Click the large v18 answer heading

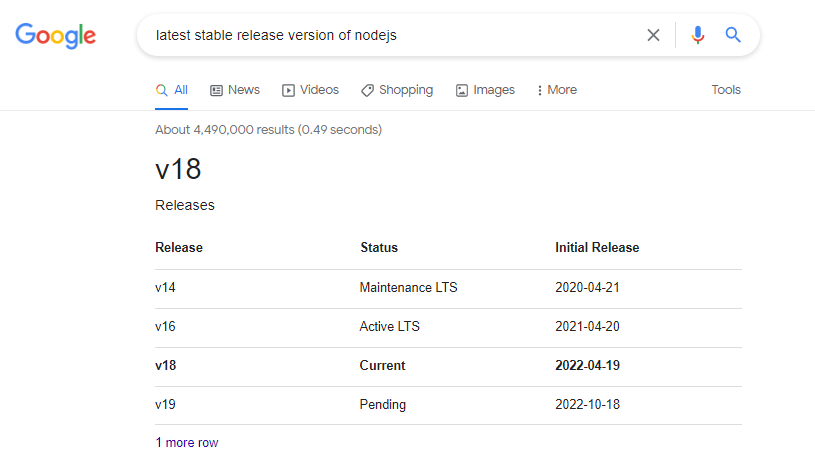178,169
